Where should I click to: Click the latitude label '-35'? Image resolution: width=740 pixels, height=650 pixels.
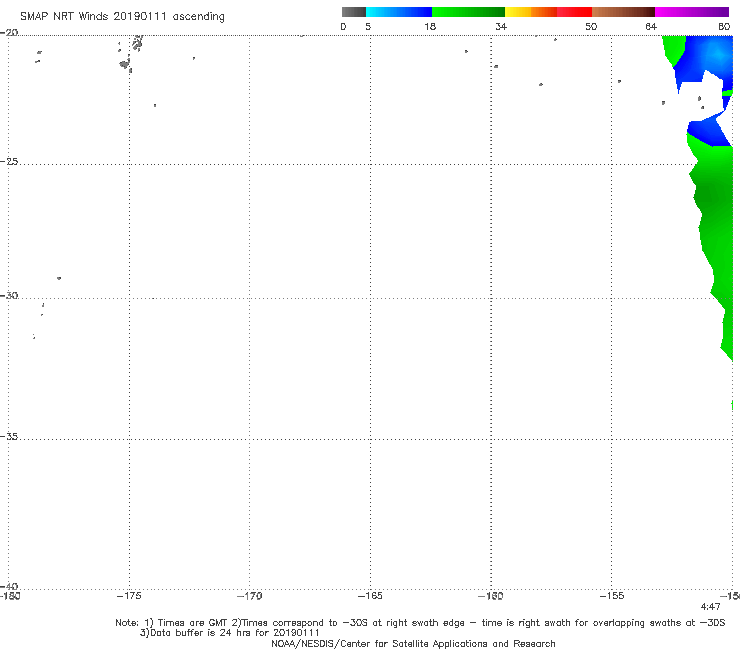(x=9, y=437)
